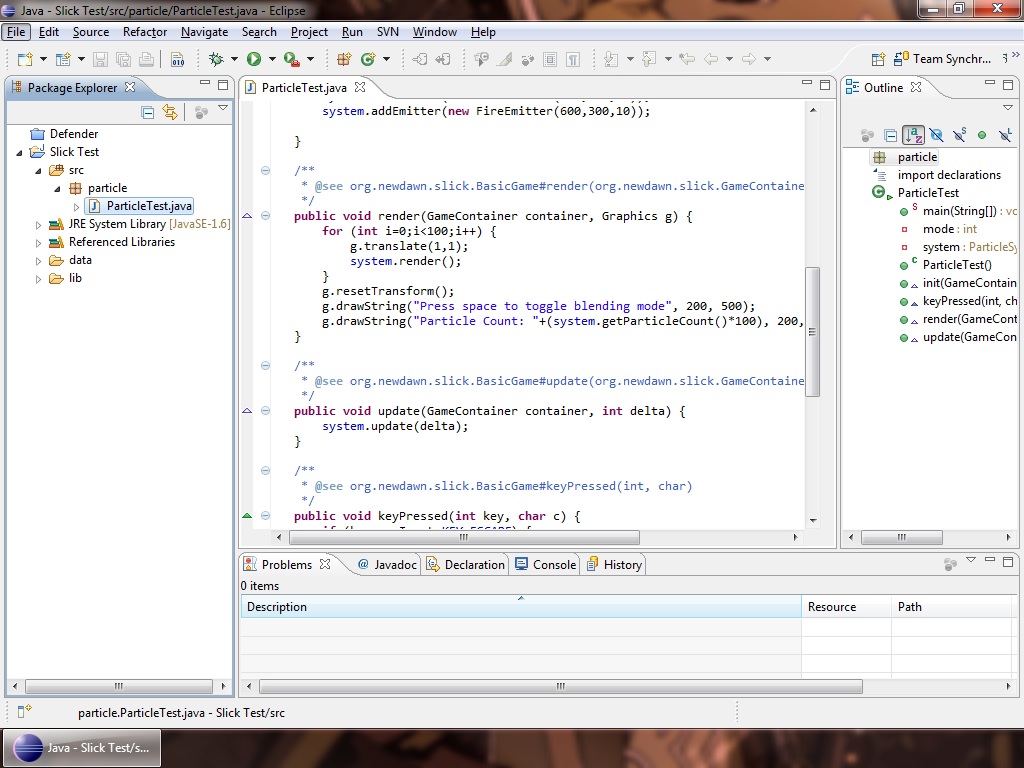Click the New Java Class icon
Image resolution: width=1024 pixels, height=768 pixels.
pos(368,59)
